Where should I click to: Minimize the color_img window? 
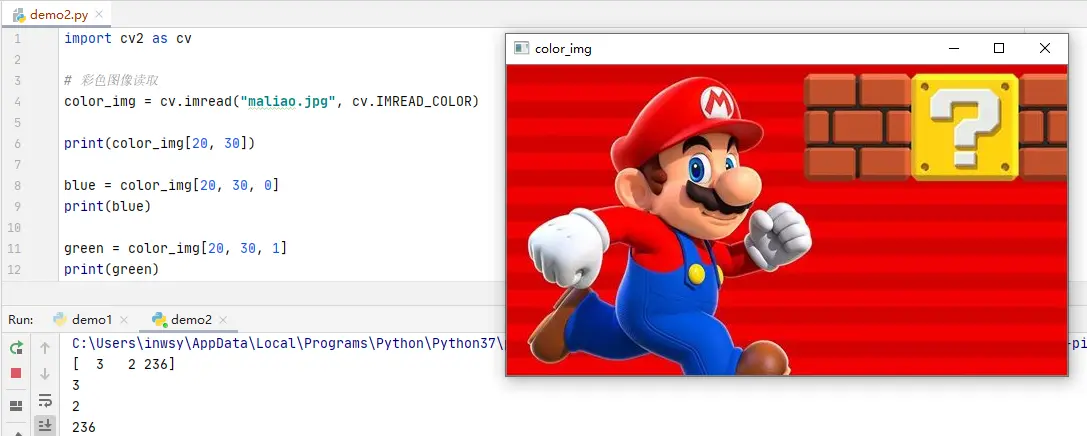[x=954, y=48]
